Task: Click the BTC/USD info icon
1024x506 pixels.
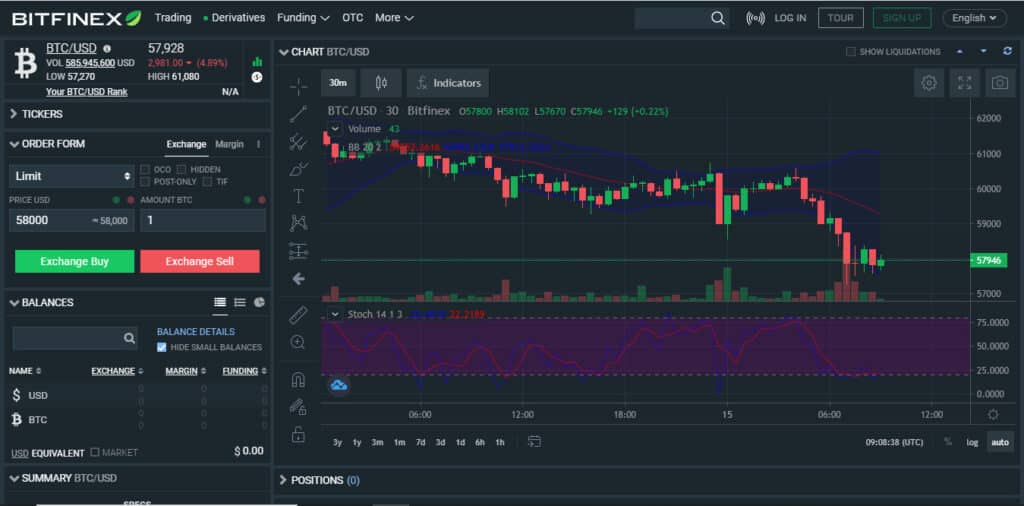Action: coord(107,48)
